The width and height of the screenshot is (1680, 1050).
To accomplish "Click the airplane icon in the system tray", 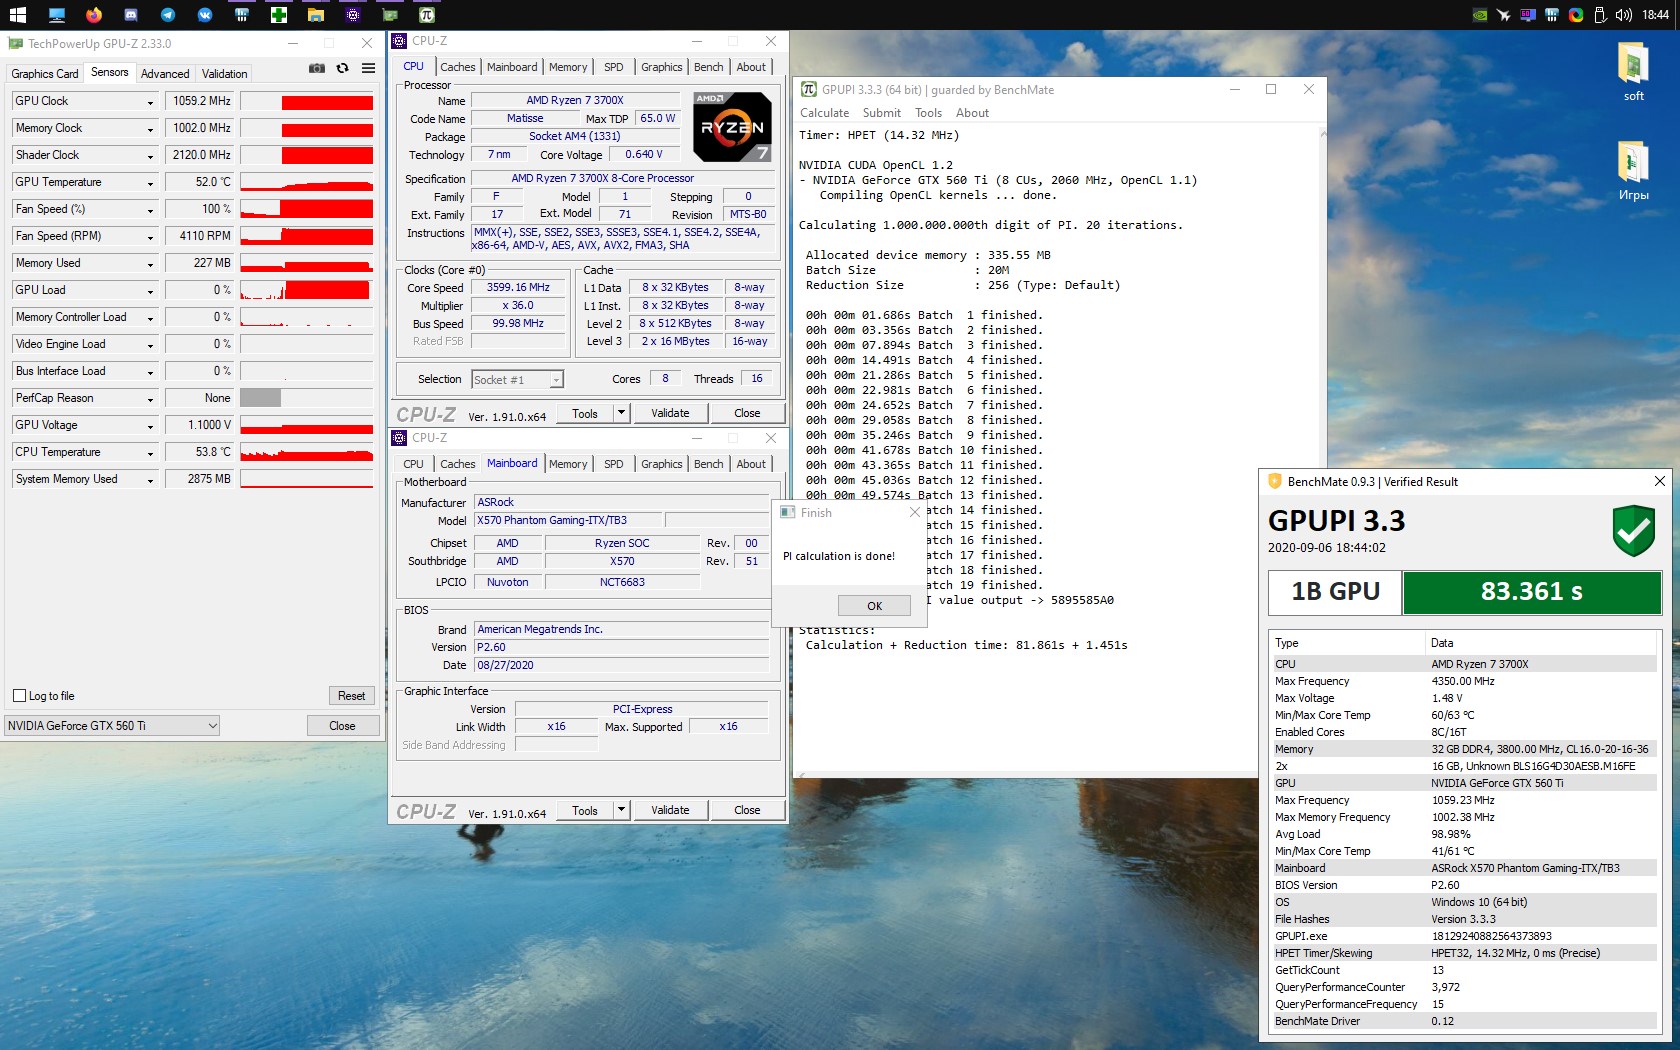I will pyautogui.click(x=1503, y=15).
